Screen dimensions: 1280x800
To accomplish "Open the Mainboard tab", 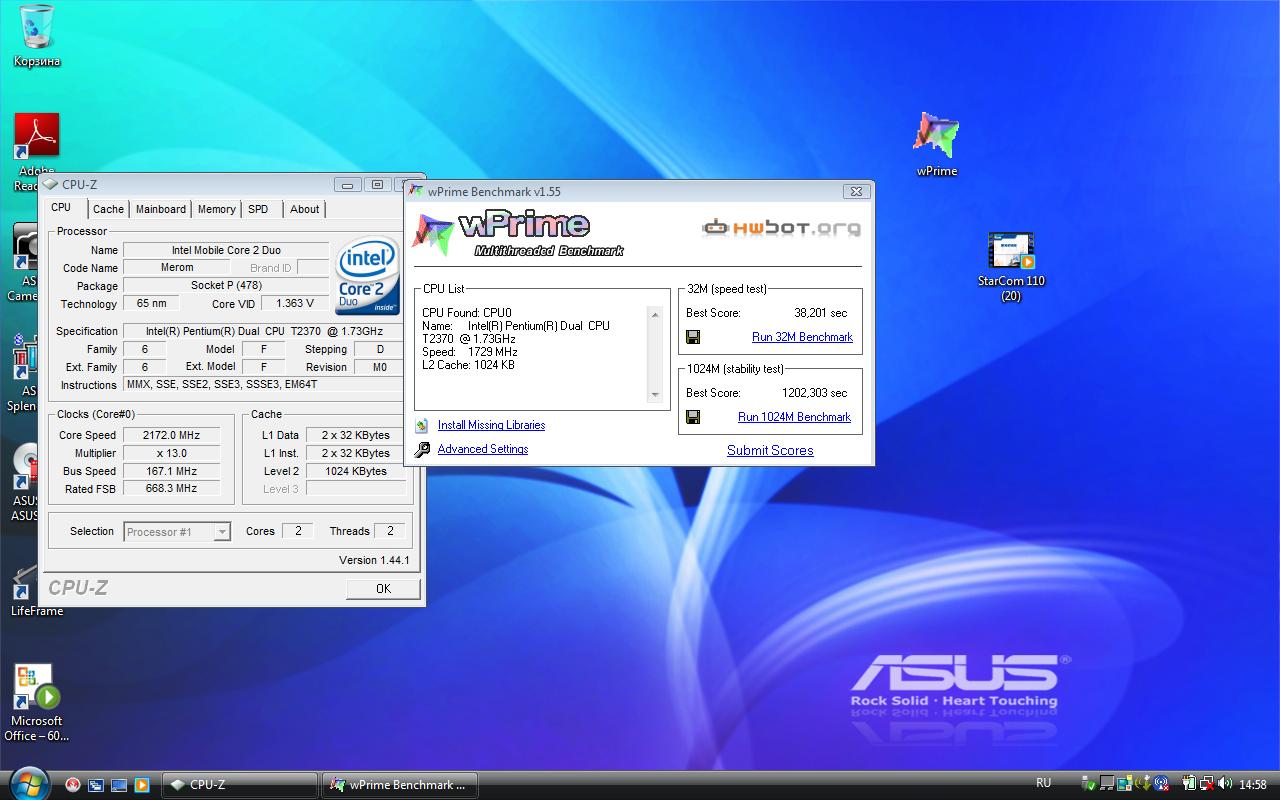I will [x=161, y=209].
